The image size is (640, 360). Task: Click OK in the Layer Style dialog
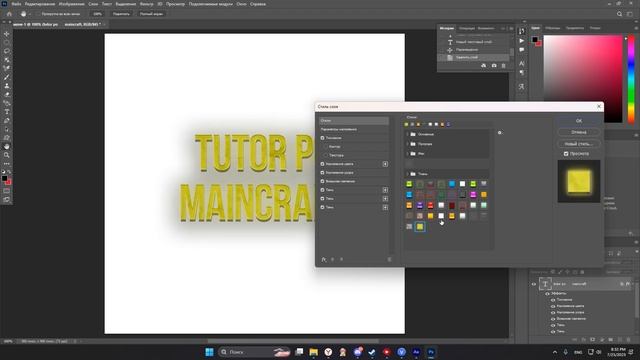point(579,121)
